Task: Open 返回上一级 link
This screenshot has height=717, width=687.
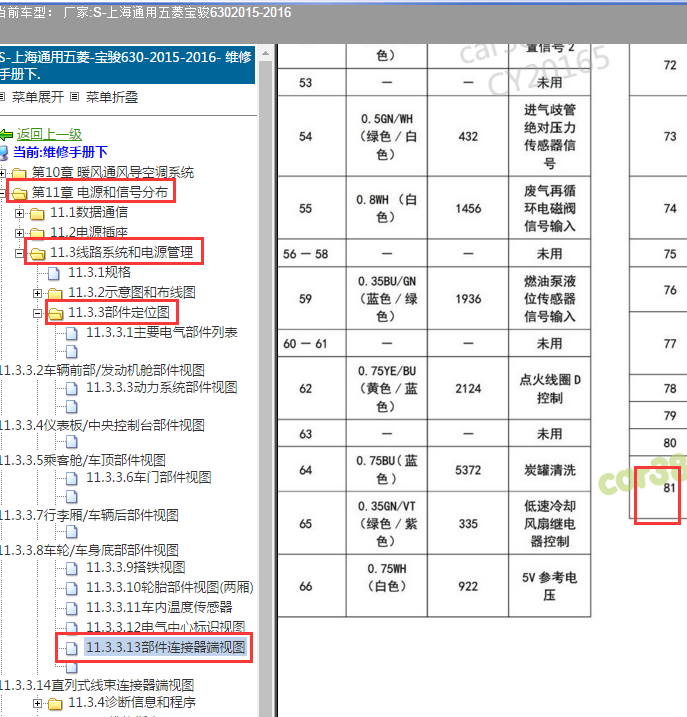Action: point(49,134)
